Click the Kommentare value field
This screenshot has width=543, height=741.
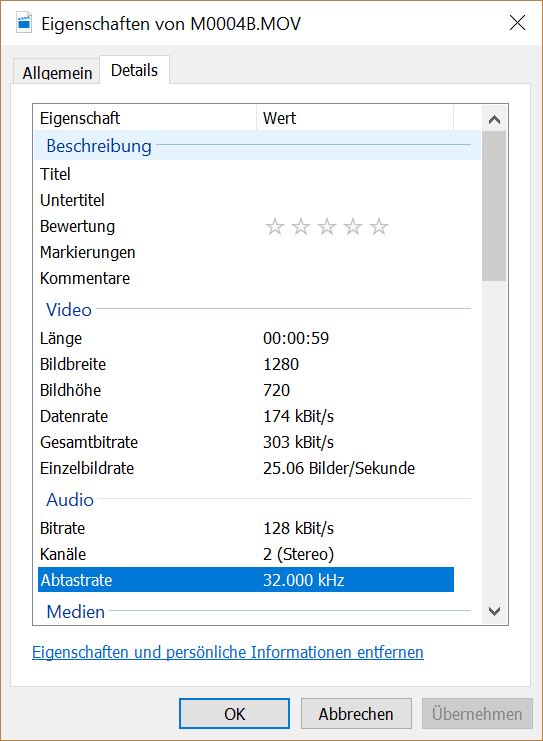coord(354,278)
